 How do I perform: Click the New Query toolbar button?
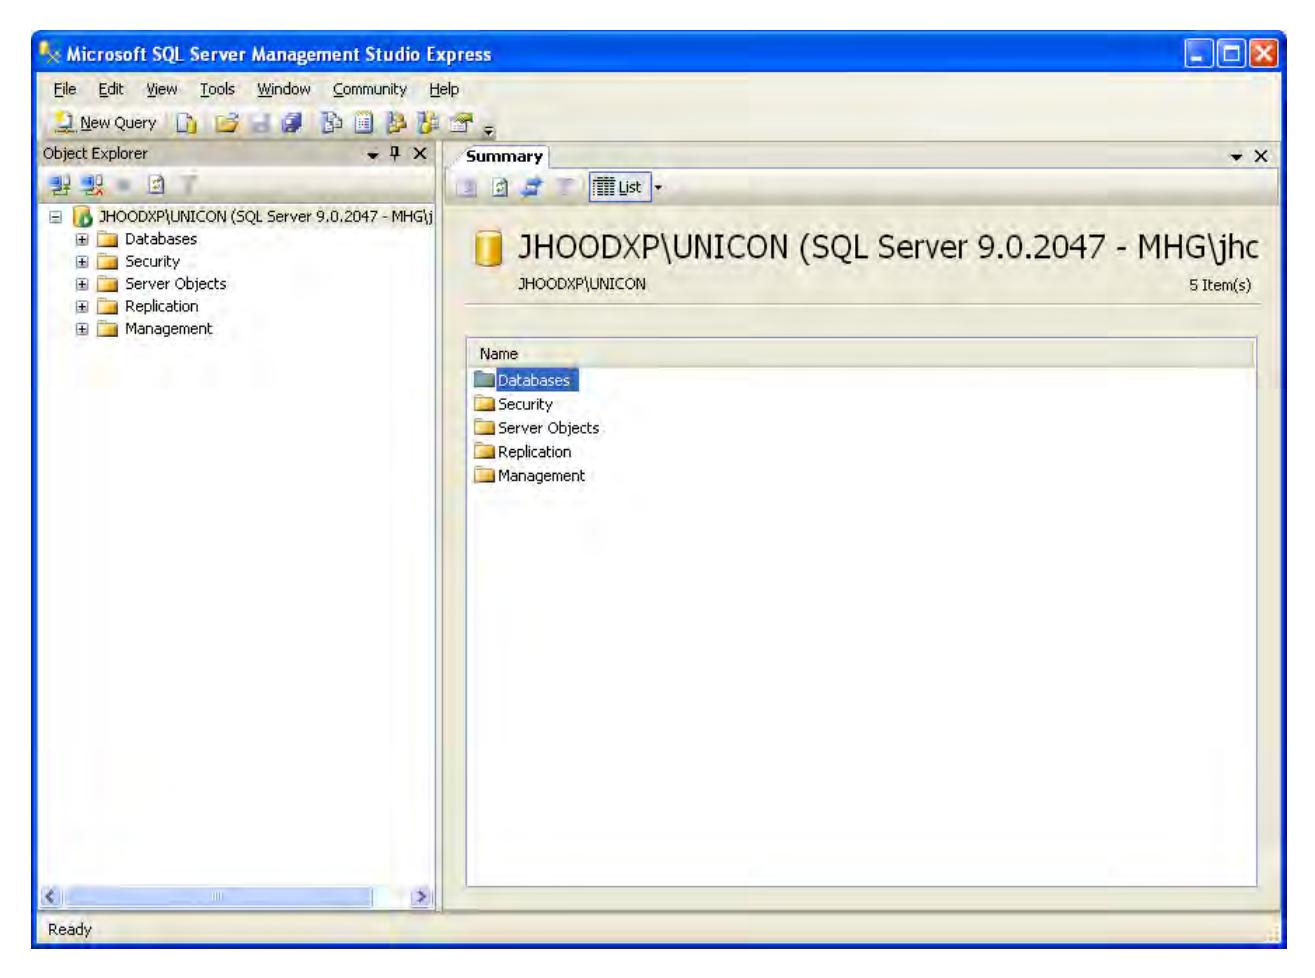[x=106, y=123]
